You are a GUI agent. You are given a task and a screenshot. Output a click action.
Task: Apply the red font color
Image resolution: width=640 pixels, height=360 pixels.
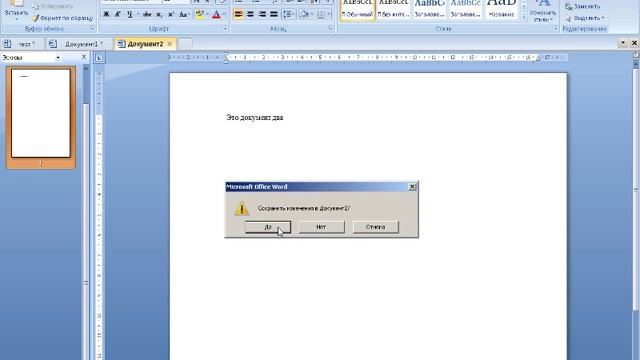(x=216, y=14)
